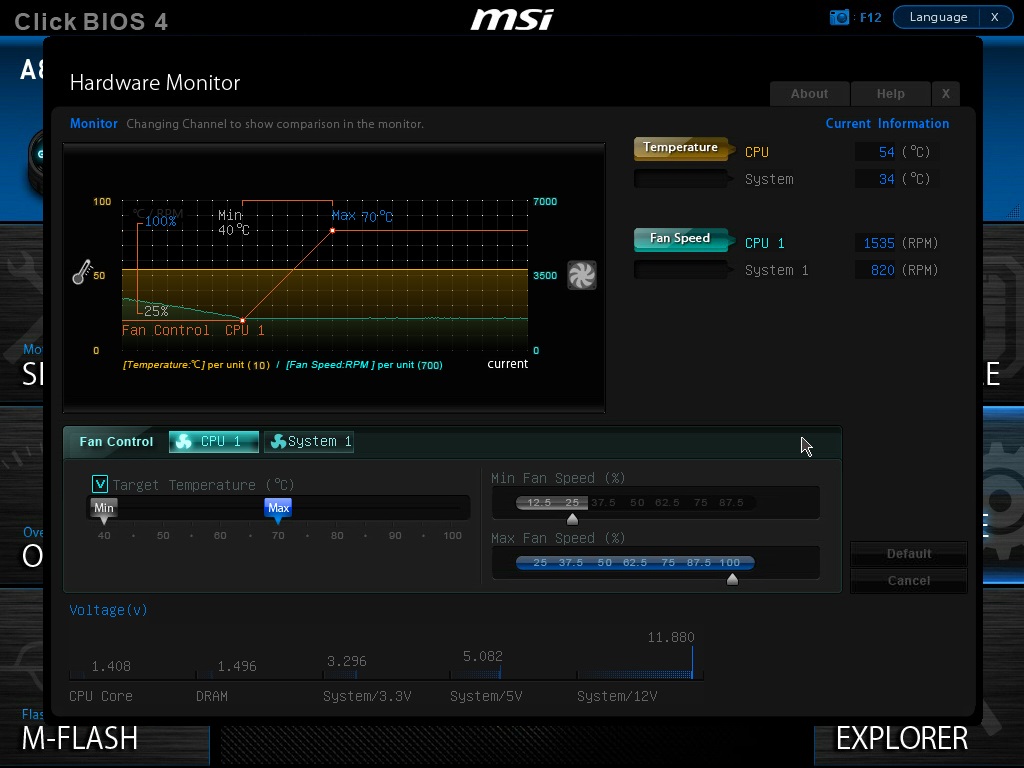Toggle the Target Temperature checkbox
This screenshot has height=768, width=1024.
(x=99, y=484)
